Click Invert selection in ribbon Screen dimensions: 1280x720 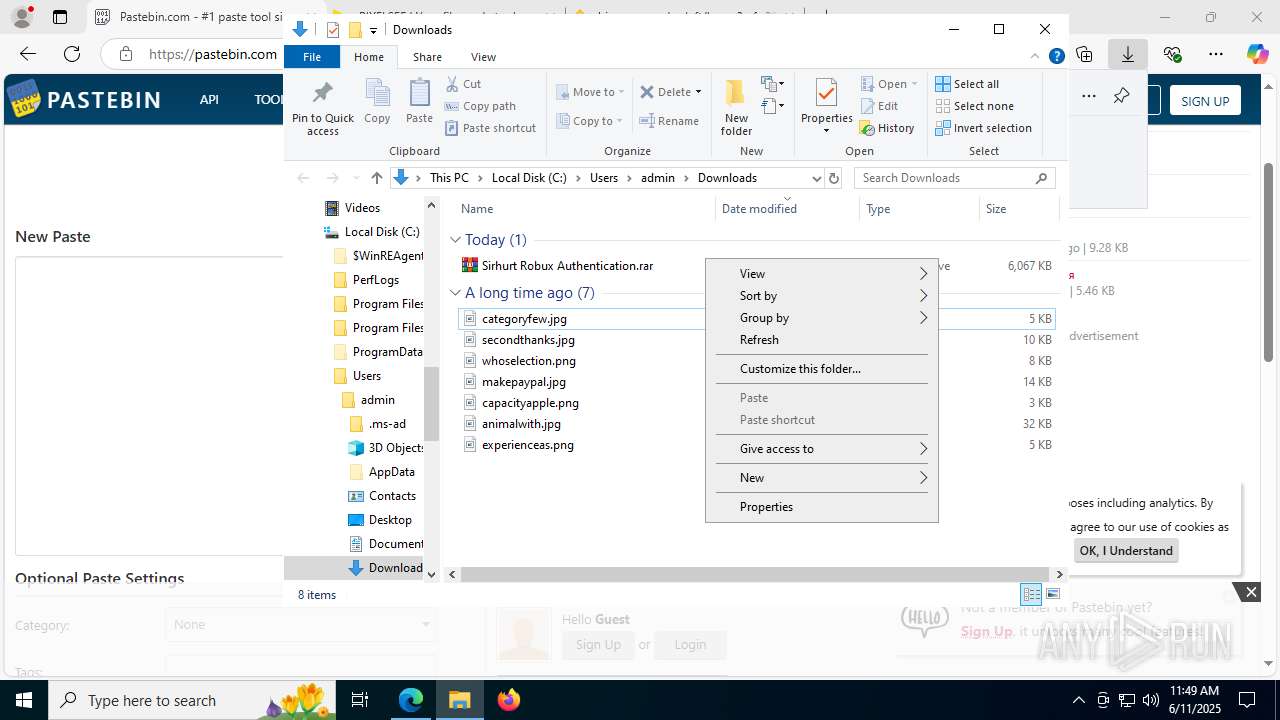pos(983,128)
